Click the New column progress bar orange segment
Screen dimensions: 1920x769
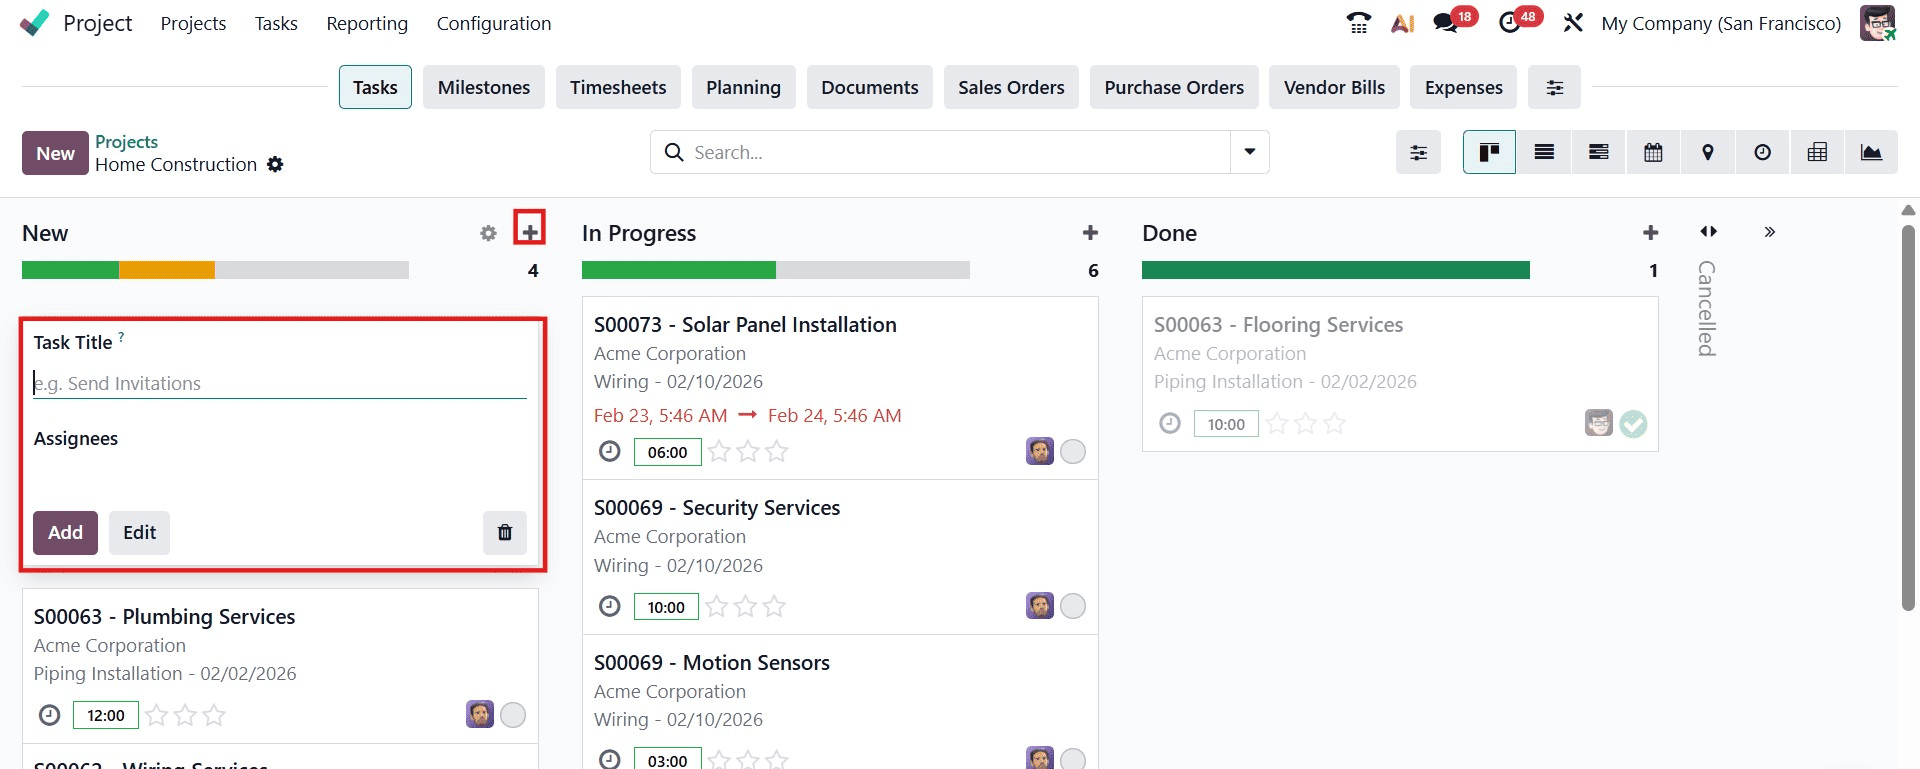[x=167, y=270]
